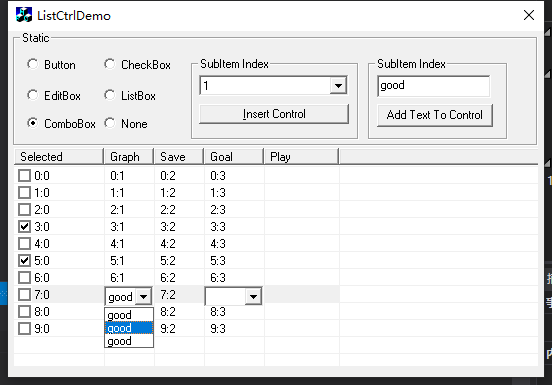Image resolution: width=552 pixels, height=385 pixels.
Task: Click the cell 7:2
Action: coord(168,295)
